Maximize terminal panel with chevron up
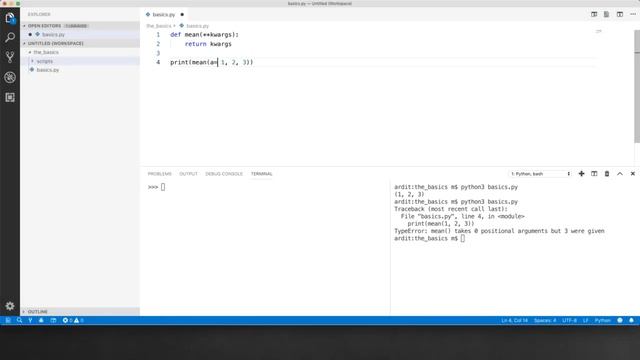Viewport: 640px width, 360px height. [620, 173]
